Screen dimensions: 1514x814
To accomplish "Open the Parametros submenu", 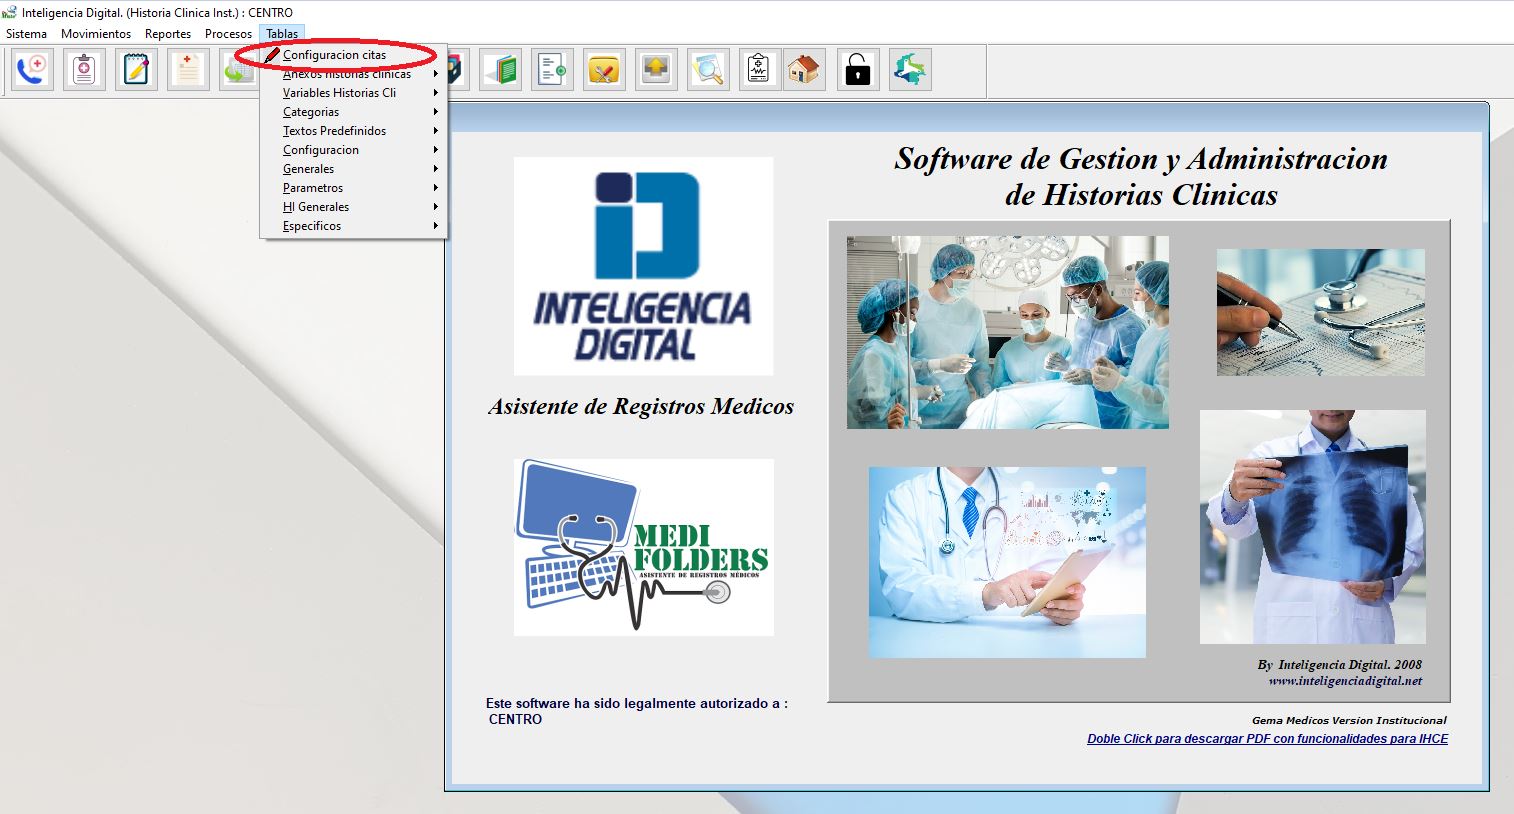I will [353, 188].
